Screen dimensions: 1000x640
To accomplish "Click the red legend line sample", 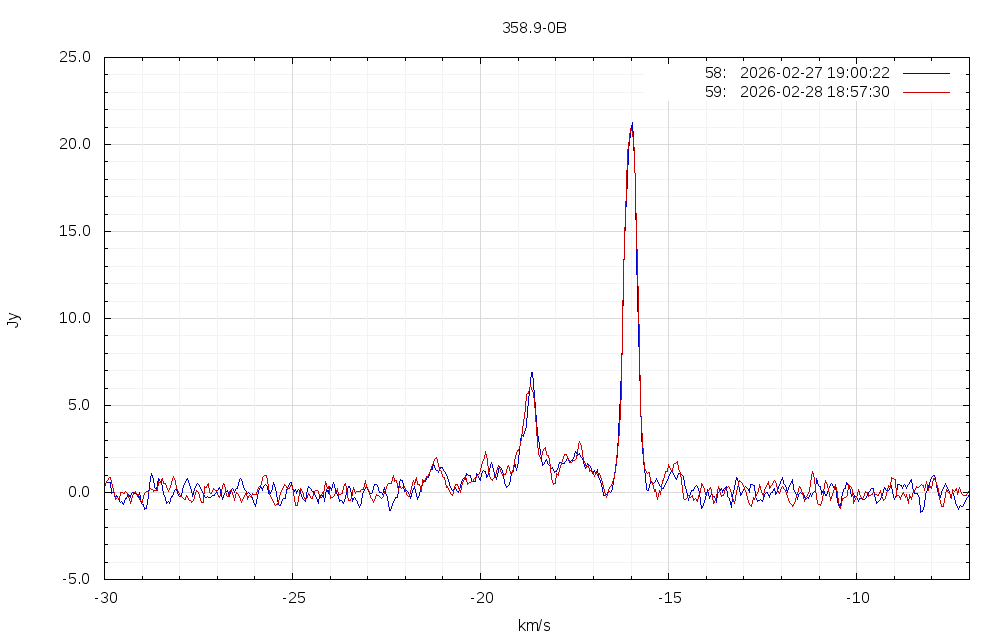I will 925,92.
